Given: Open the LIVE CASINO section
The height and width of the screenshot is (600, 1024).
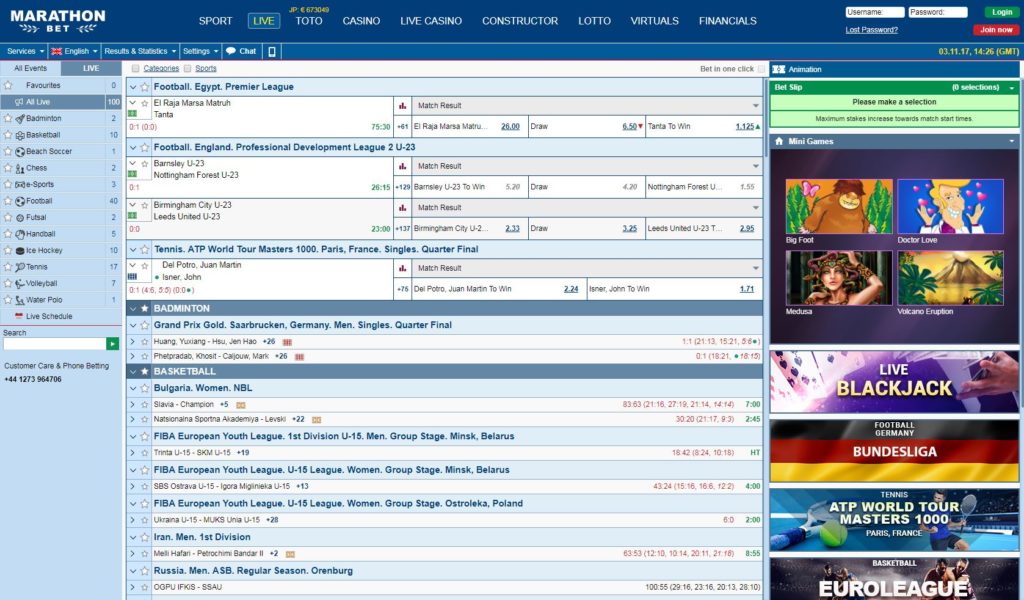Looking at the screenshot, I should (431, 21).
